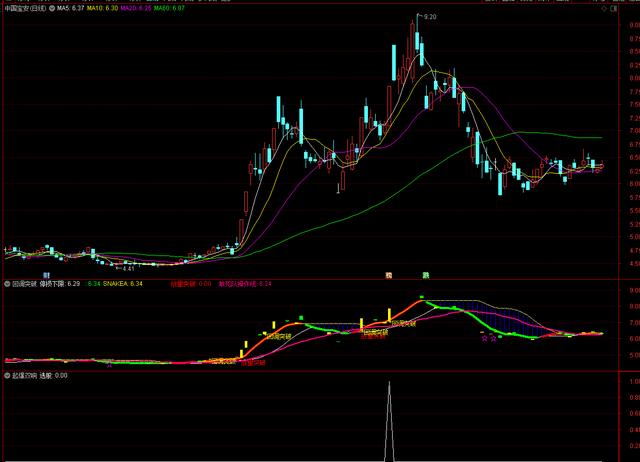Expand the 起爆双响 indicator panel menu
The width and height of the screenshot is (640, 462).
[7, 375]
